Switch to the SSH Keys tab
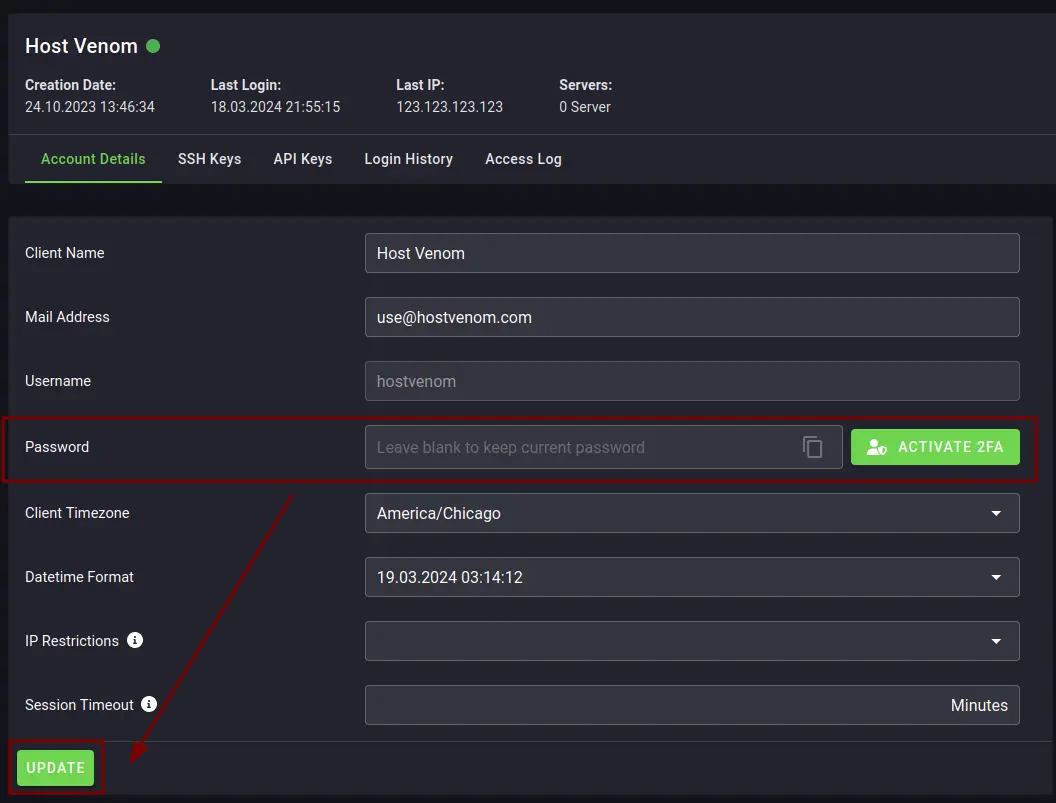Image resolution: width=1056 pixels, height=803 pixels. tap(209, 159)
